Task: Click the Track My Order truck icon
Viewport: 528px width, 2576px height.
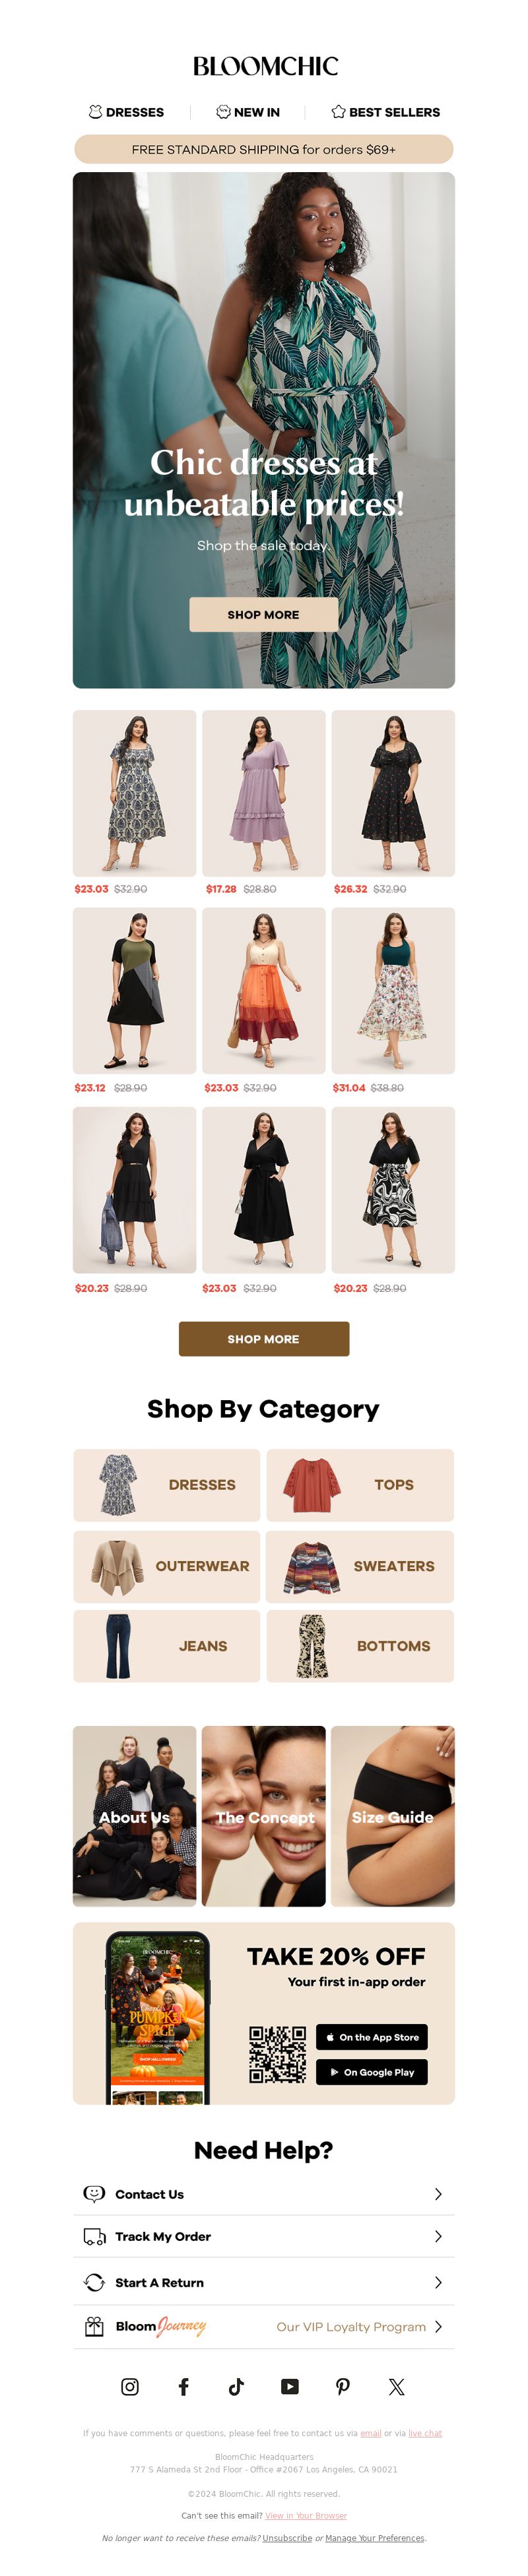Action: [94, 2236]
